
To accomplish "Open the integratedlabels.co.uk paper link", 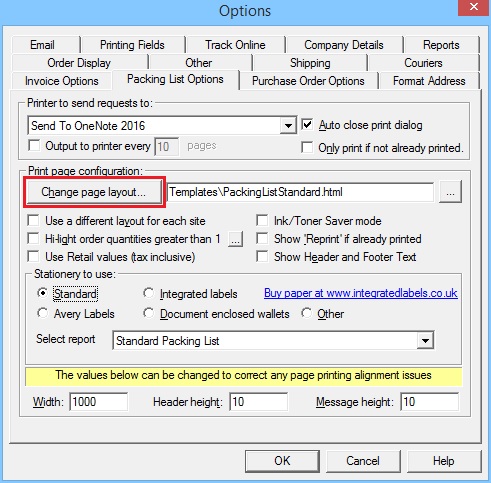I will pos(361,293).
